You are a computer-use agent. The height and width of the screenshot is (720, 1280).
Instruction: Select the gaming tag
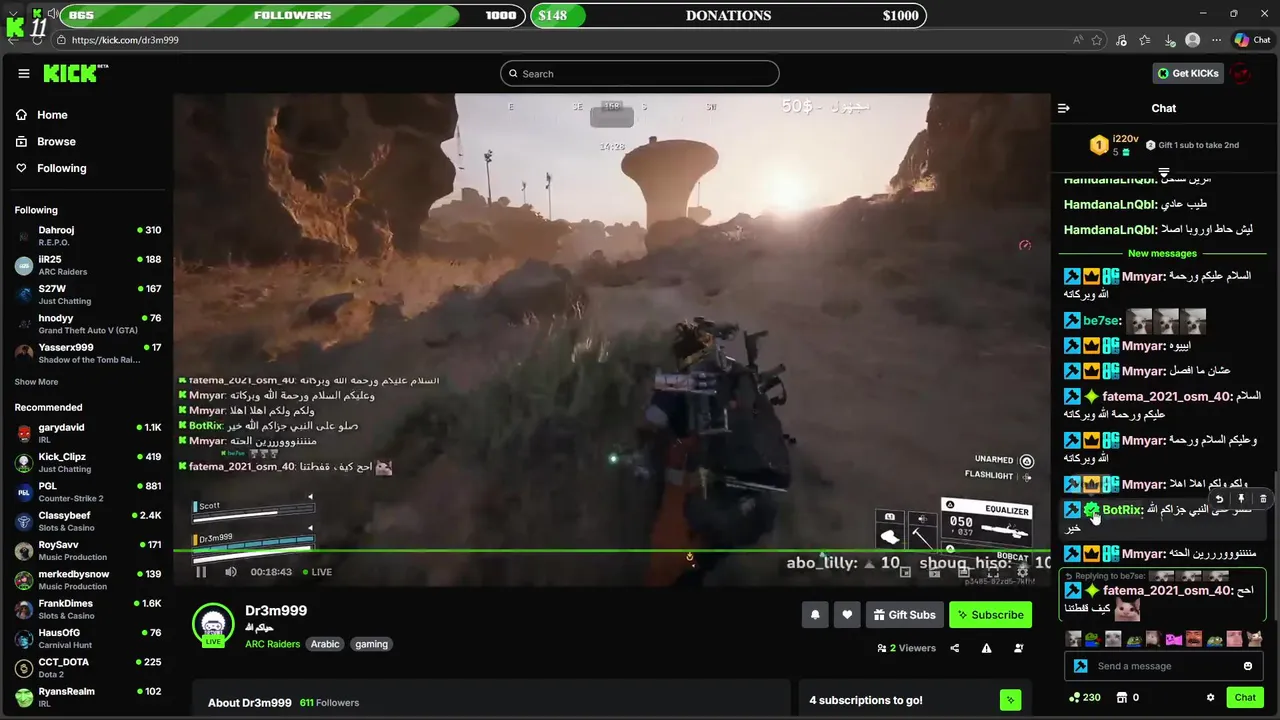click(371, 644)
